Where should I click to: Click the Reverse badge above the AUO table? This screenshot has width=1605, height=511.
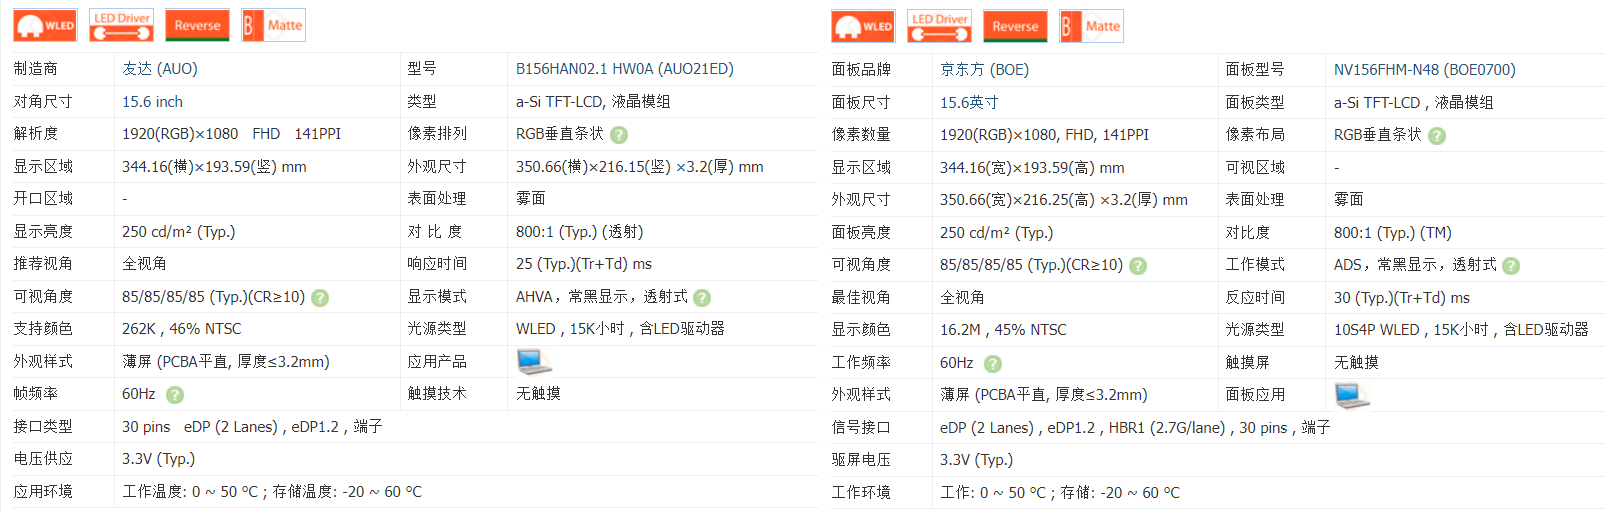coord(197,26)
